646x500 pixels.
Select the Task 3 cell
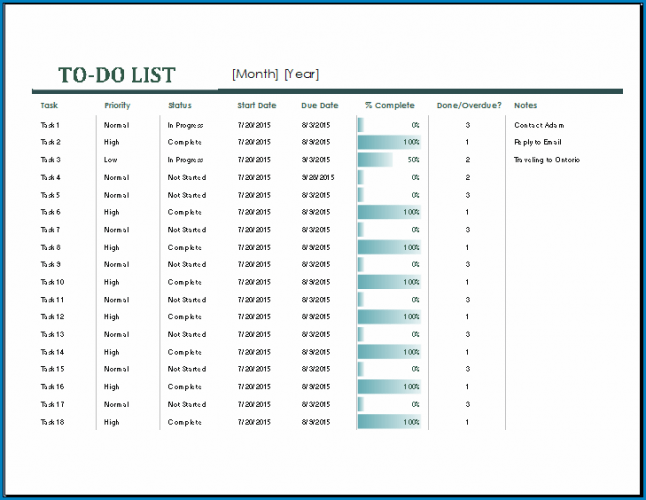pos(50,160)
